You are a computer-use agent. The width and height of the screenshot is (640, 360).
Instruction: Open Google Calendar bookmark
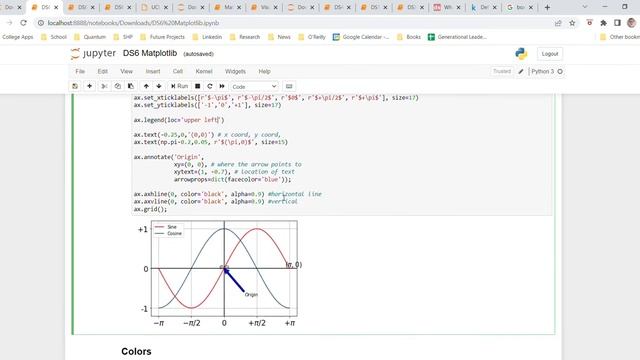coord(361,37)
